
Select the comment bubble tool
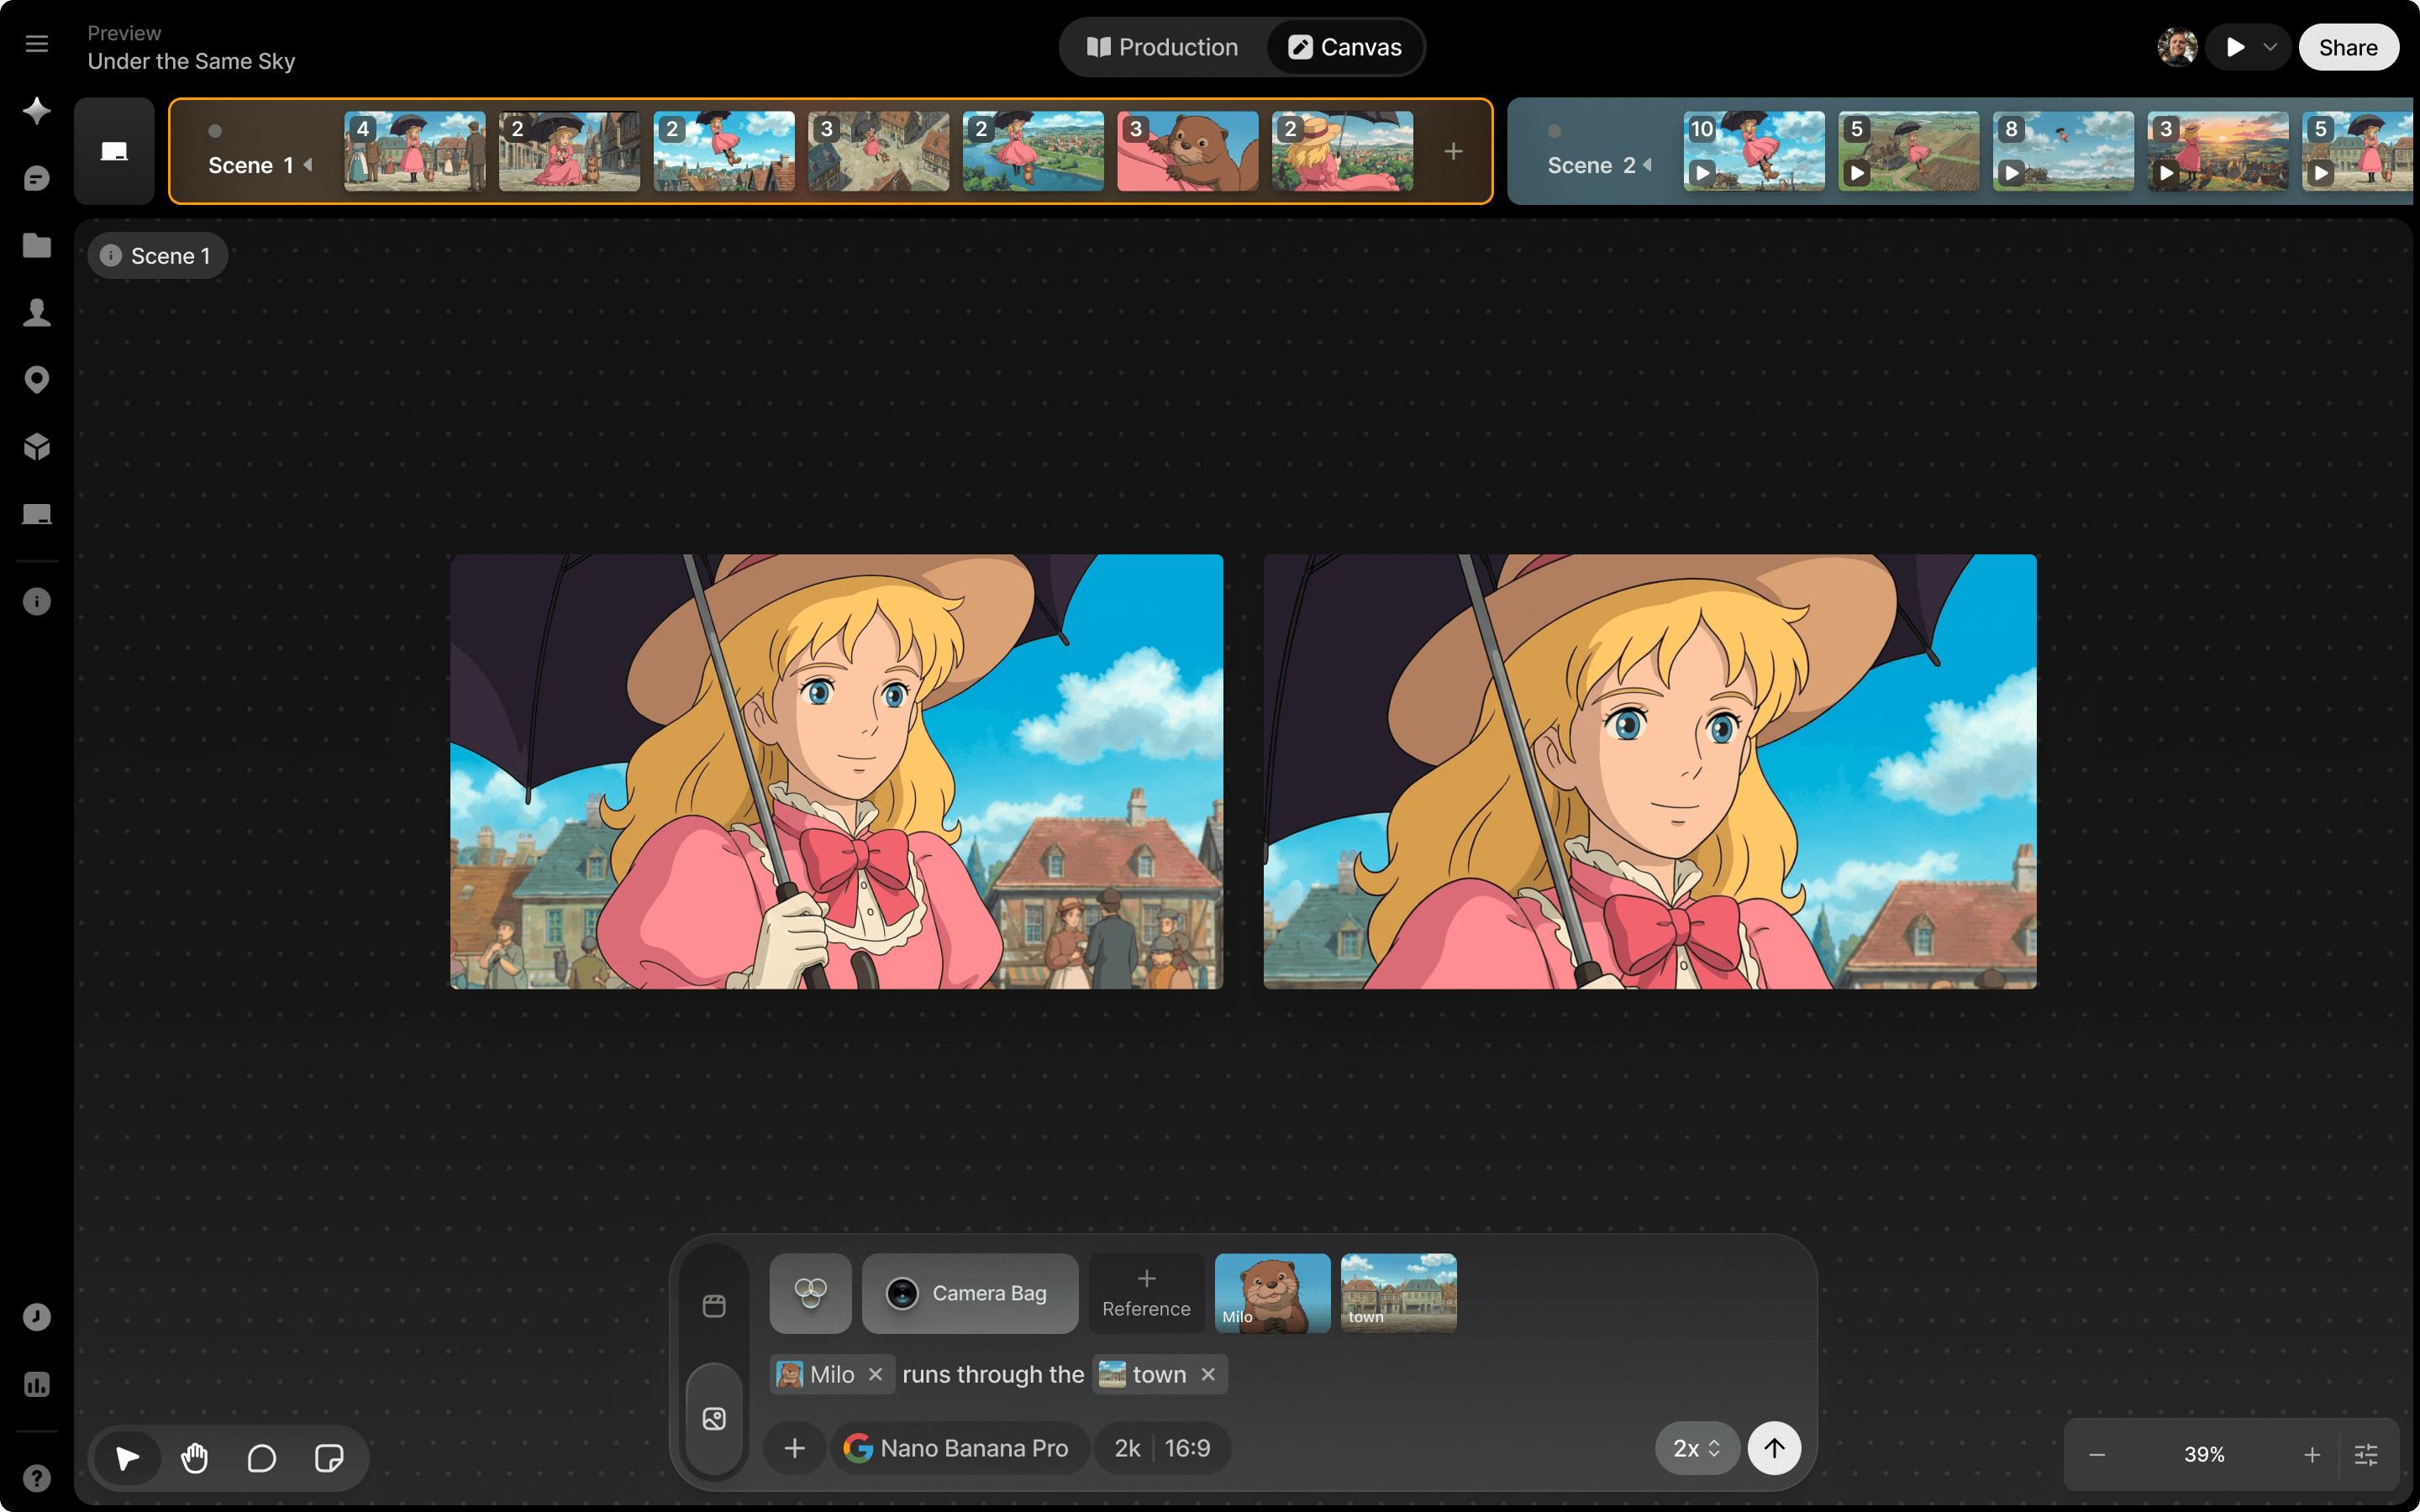[262, 1458]
